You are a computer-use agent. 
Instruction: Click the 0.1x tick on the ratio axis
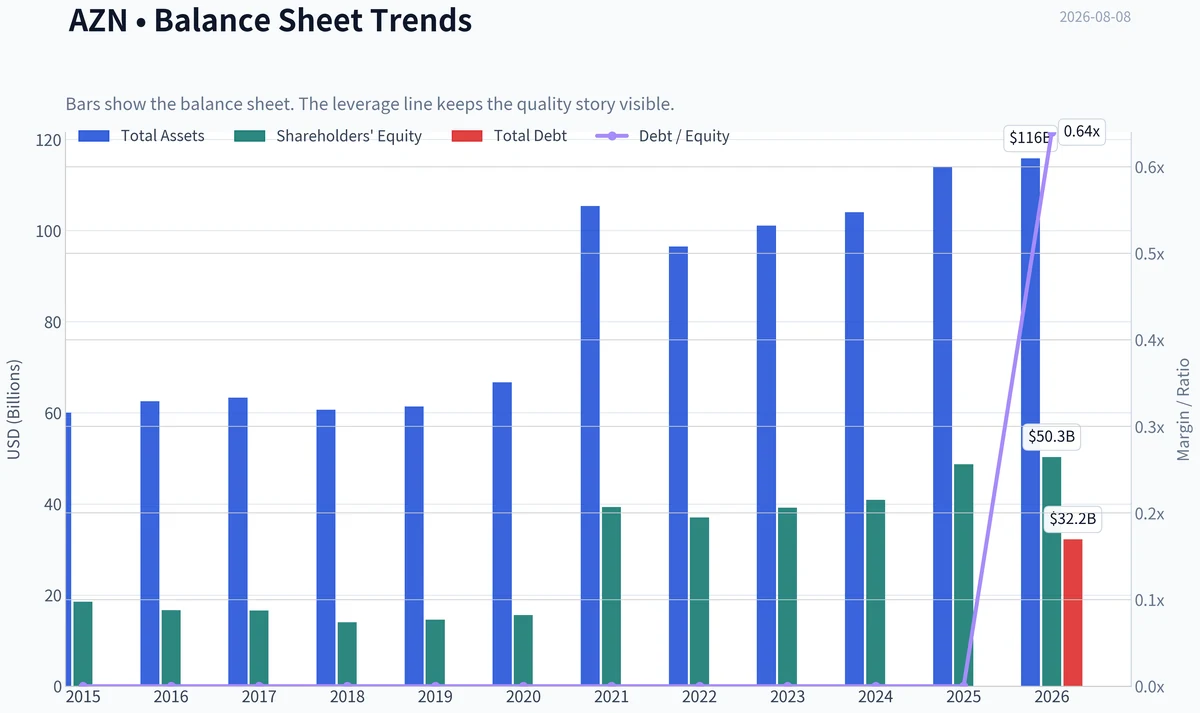pos(1150,600)
